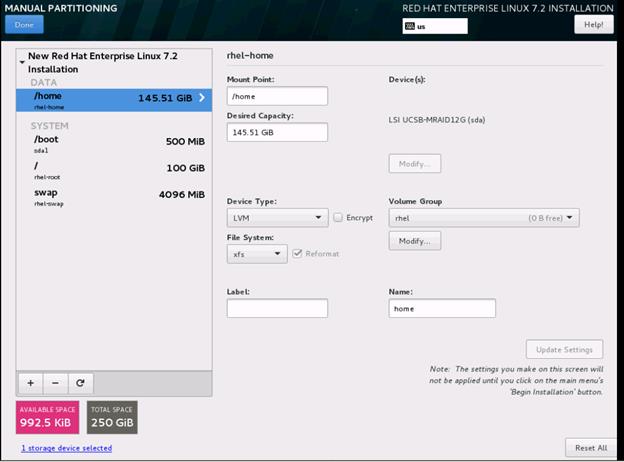The image size is (624, 462).
Task: Click Modify under Device(s)
Action: (x=415, y=164)
